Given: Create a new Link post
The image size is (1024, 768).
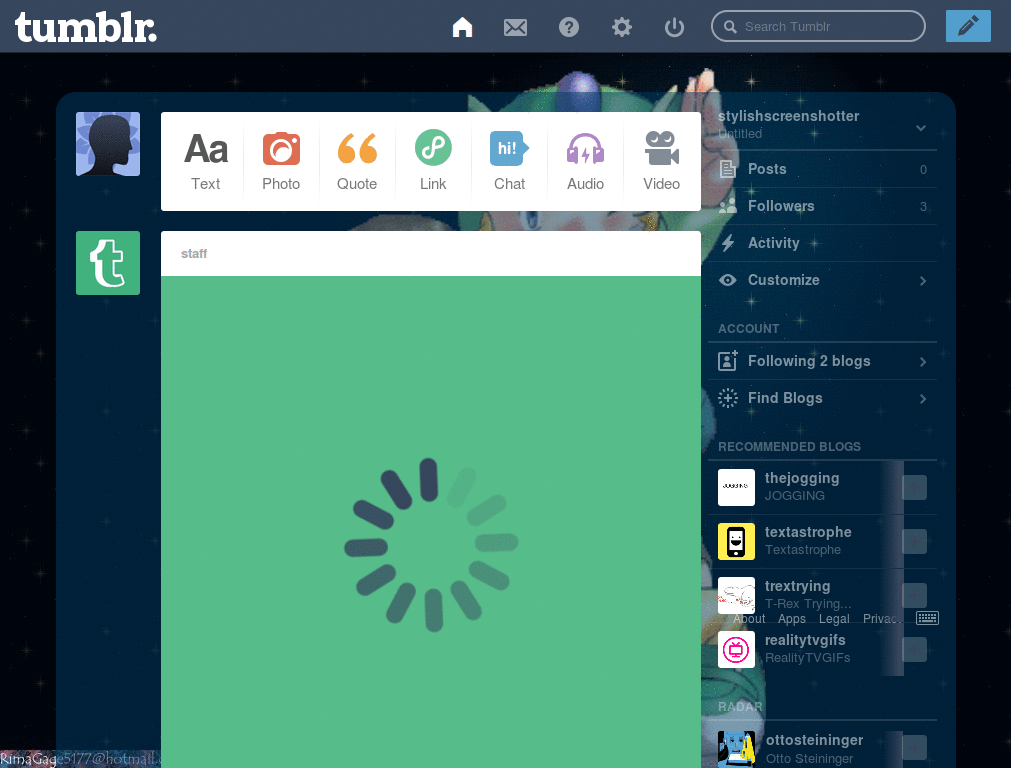Looking at the screenshot, I should [433, 161].
